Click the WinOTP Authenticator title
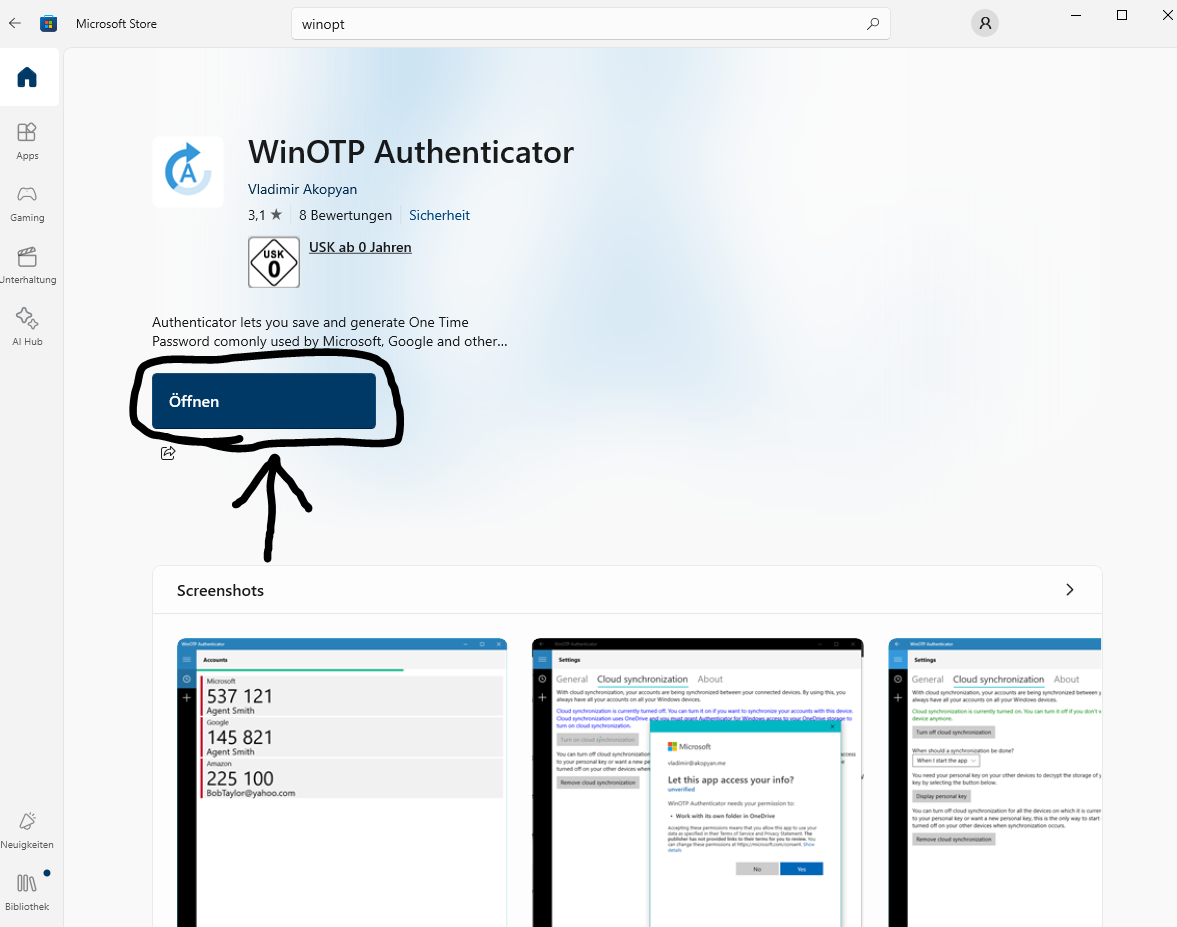Image resolution: width=1177 pixels, height=927 pixels. pyautogui.click(x=411, y=152)
